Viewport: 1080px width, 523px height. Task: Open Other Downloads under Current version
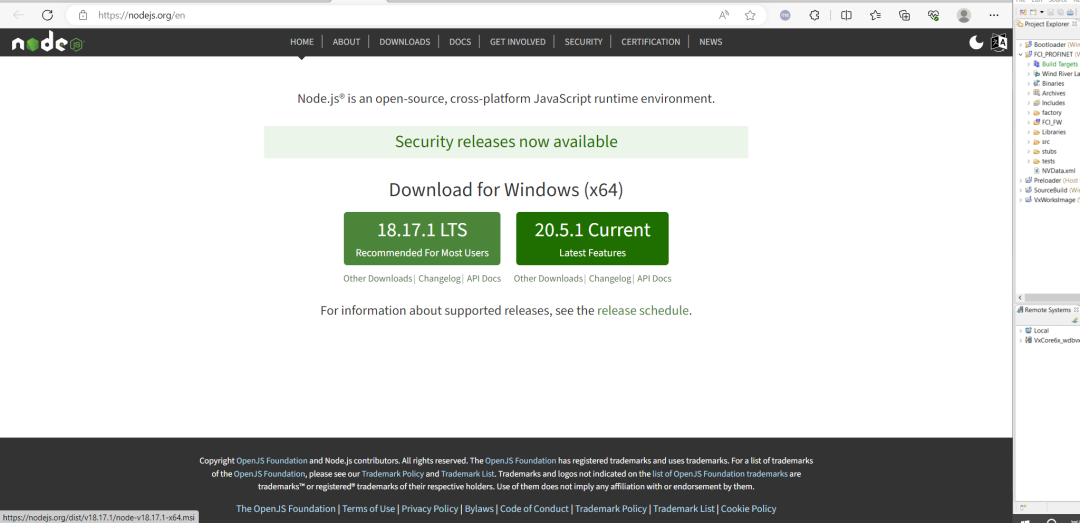(548, 278)
